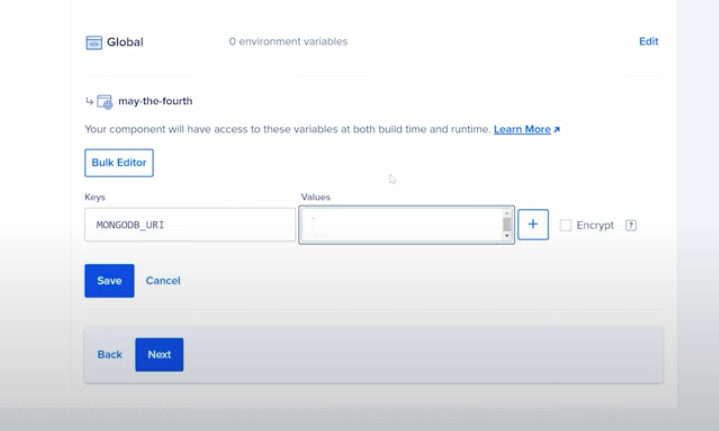Open the Bulk Editor

point(119,162)
